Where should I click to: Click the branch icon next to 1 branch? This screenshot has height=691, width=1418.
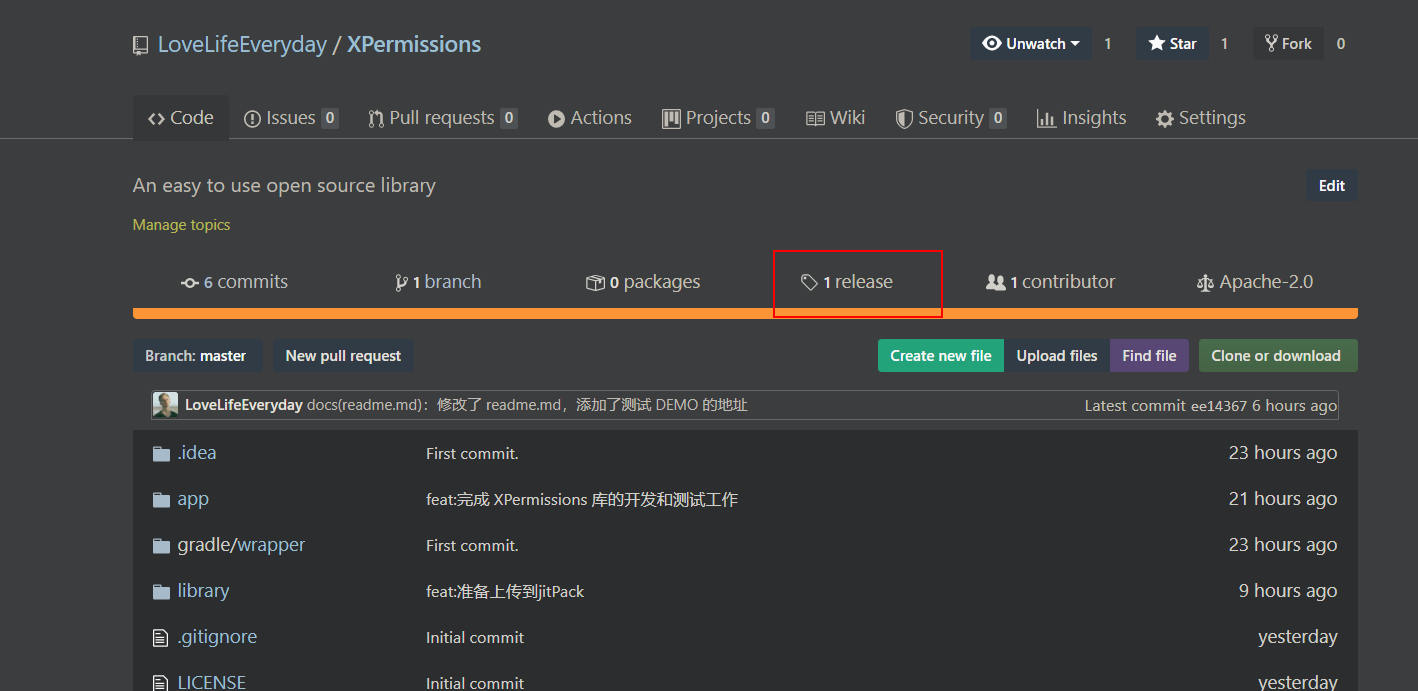(402, 283)
